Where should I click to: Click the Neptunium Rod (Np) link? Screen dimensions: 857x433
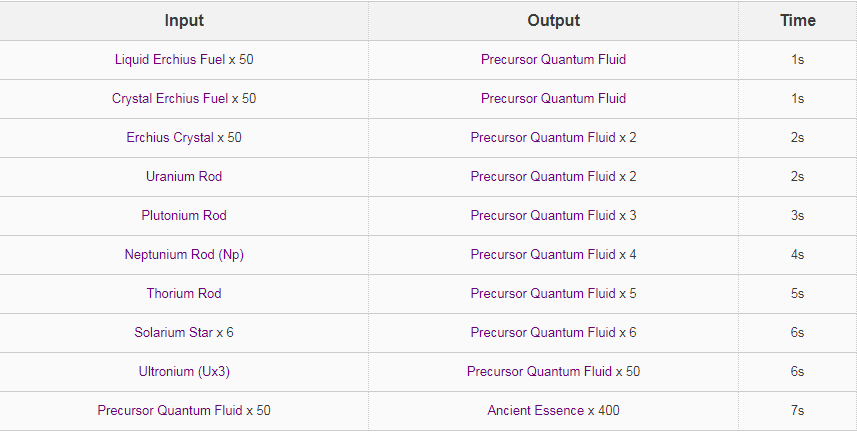coord(184,255)
